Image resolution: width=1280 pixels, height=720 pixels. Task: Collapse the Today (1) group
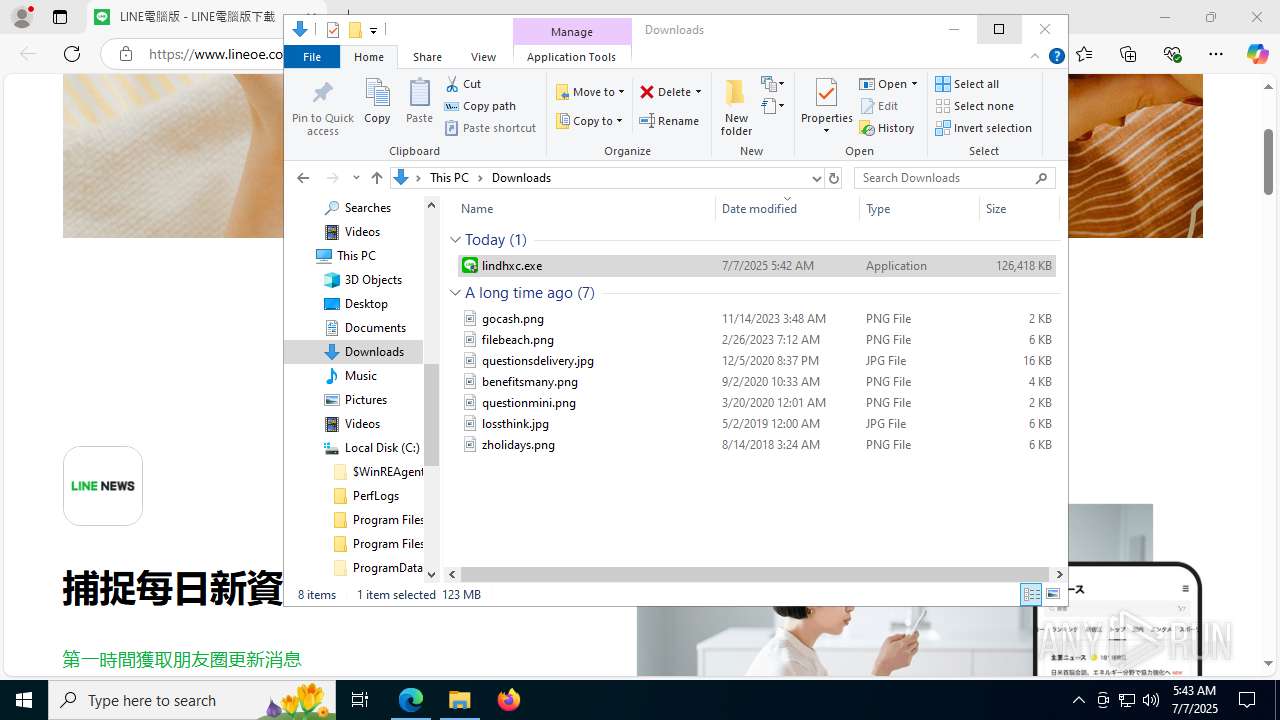click(455, 240)
